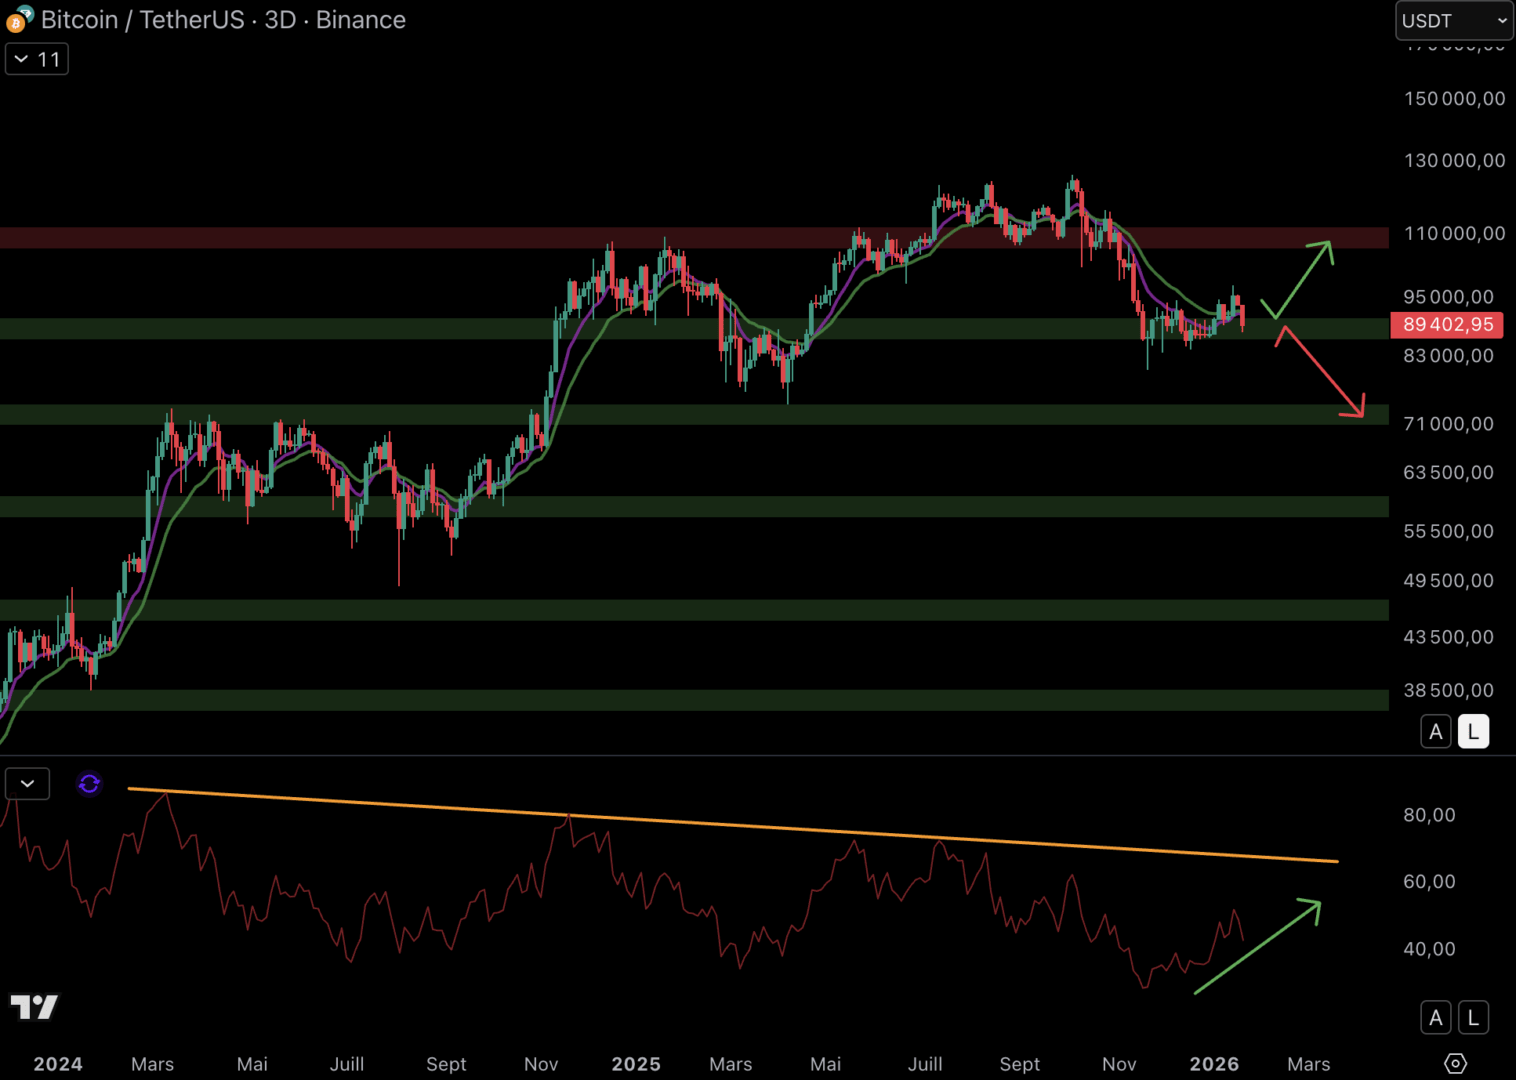Viewport: 1516px width, 1080px height.
Task: Click the Bitcoin symbol logo icon
Action: tap(19, 19)
